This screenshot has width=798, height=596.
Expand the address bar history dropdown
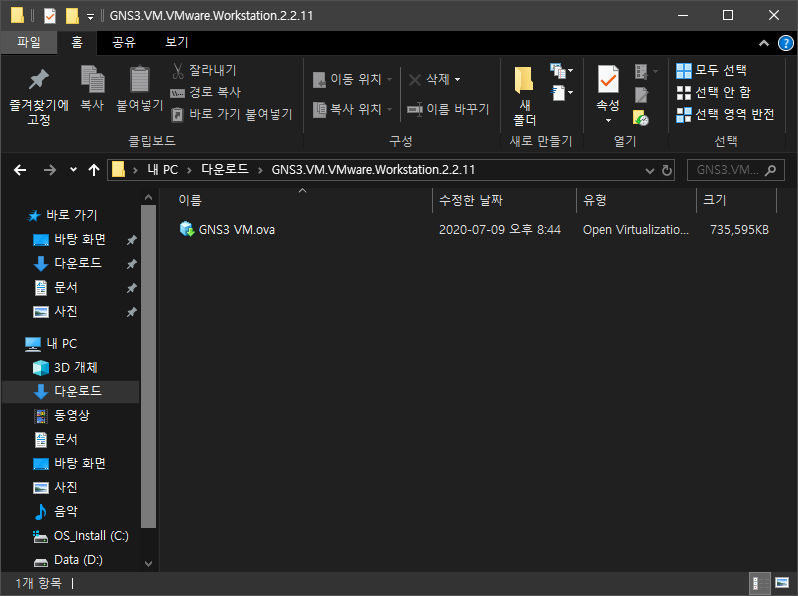click(649, 171)
